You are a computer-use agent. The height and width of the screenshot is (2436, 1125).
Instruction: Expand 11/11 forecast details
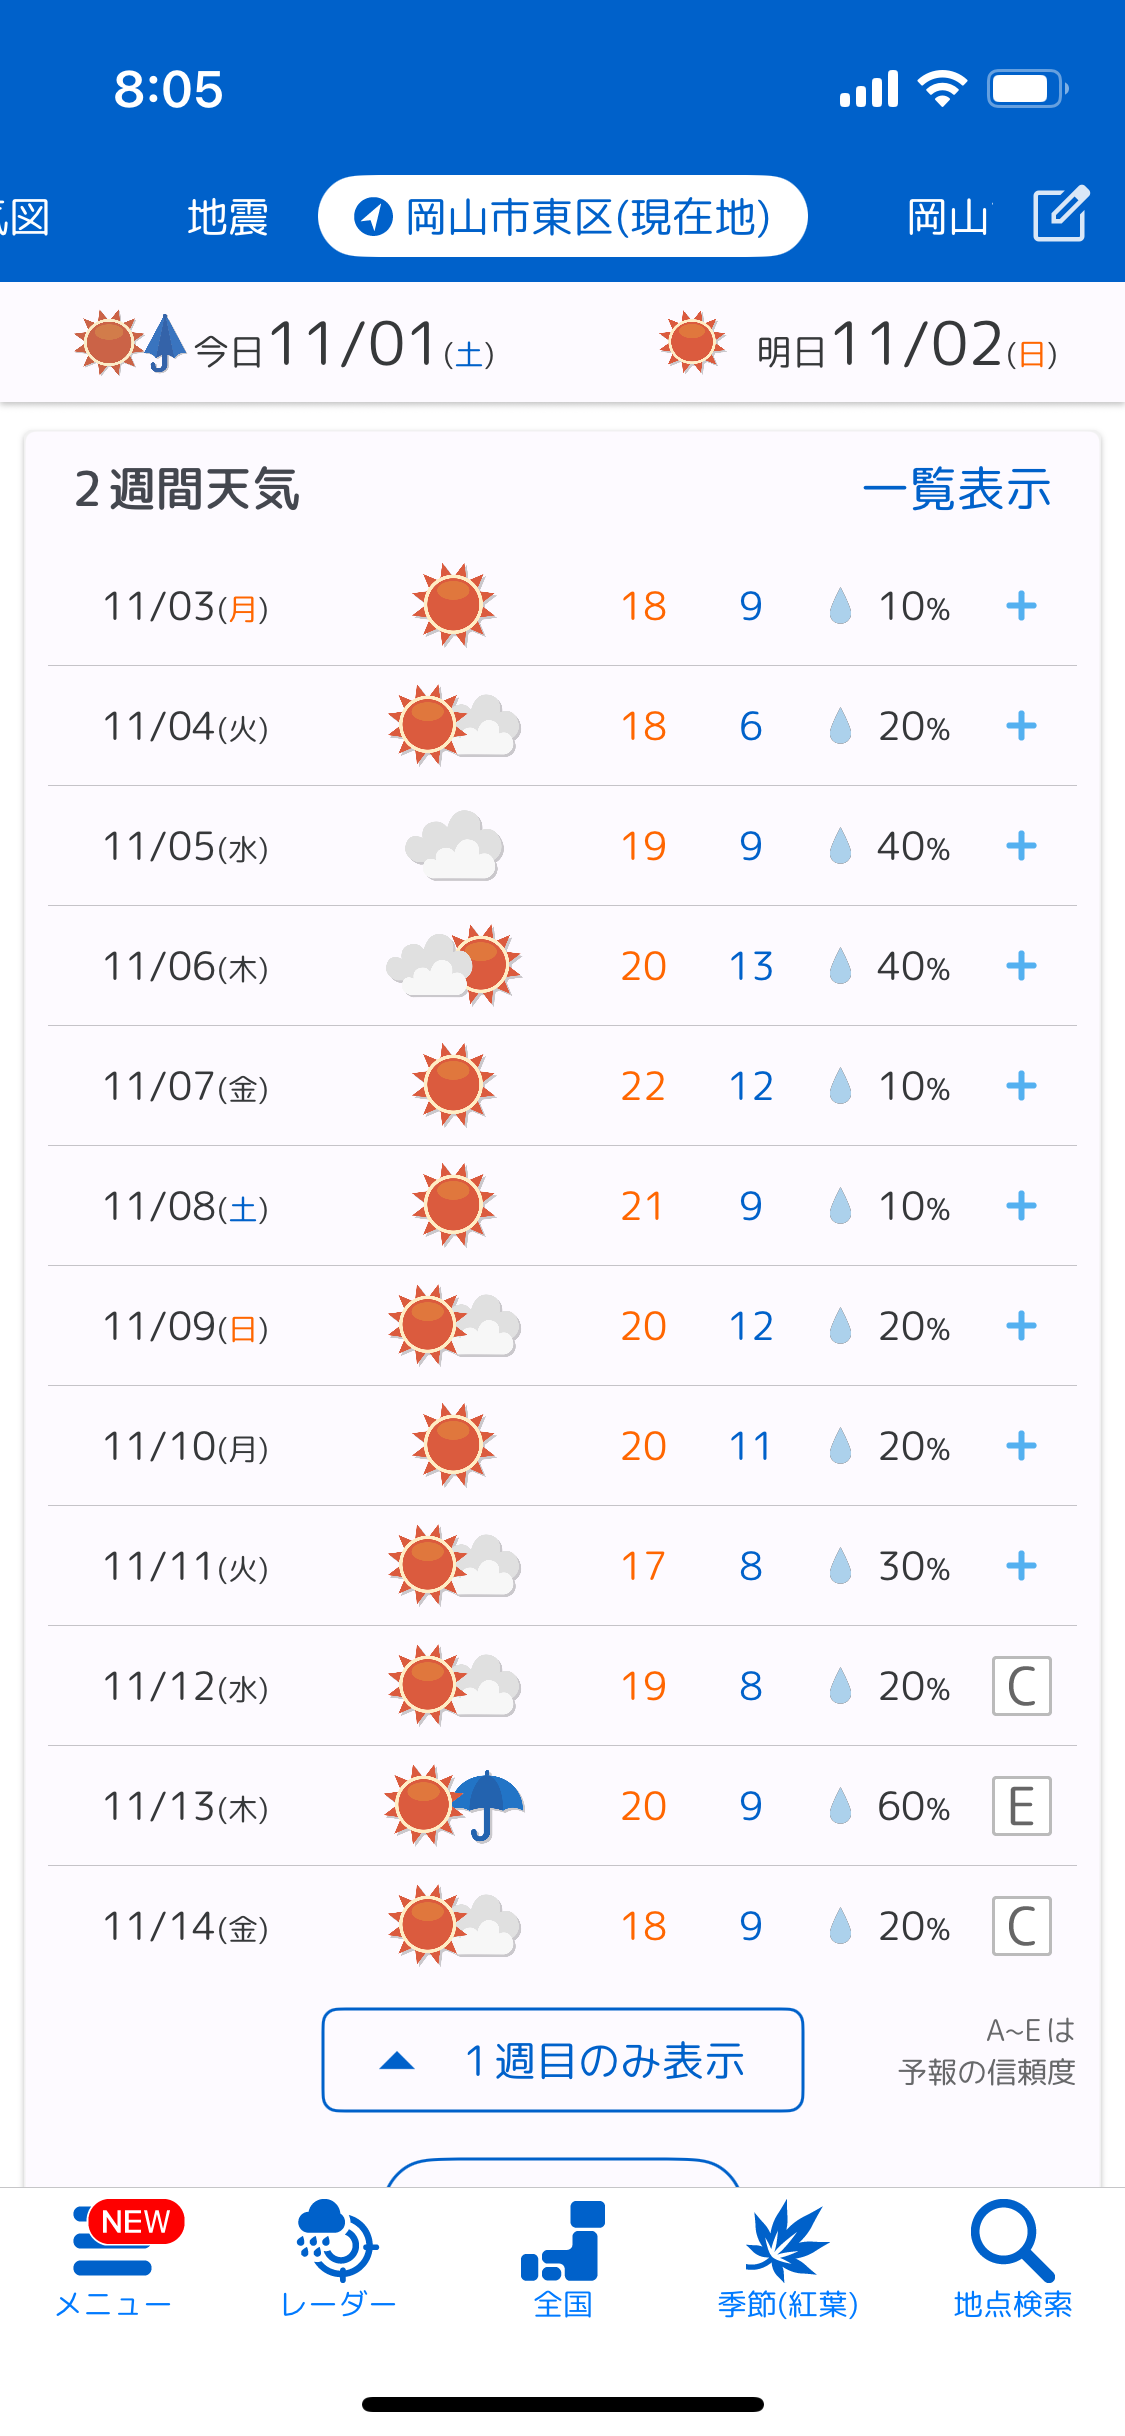(1021, 1566)
